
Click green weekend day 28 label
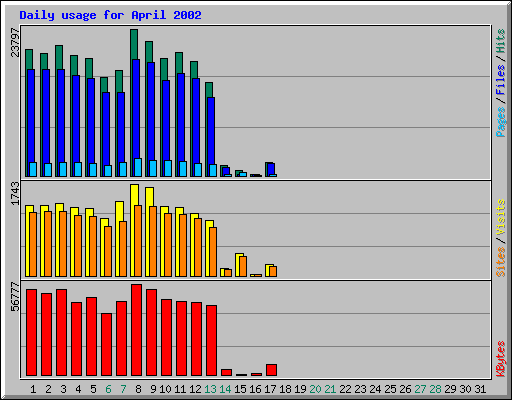435,389
